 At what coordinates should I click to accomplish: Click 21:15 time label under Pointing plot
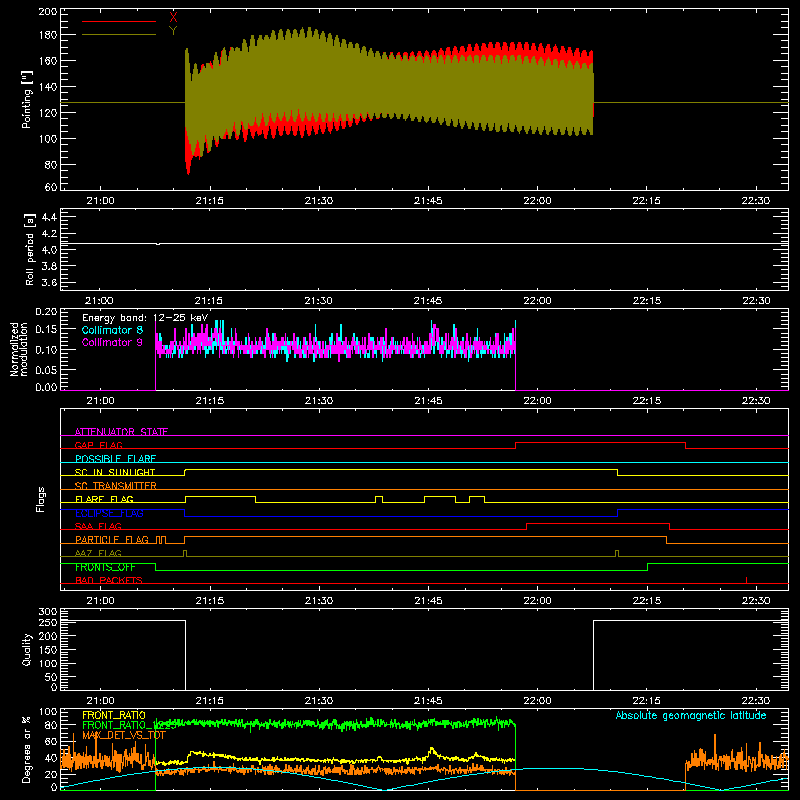[x=210, y=201]
